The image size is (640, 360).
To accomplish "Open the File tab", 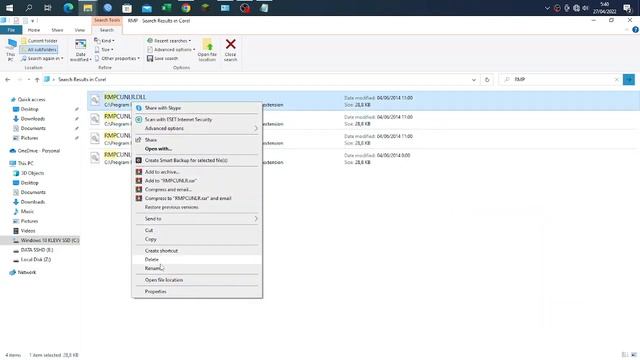I will coord(11,30).
